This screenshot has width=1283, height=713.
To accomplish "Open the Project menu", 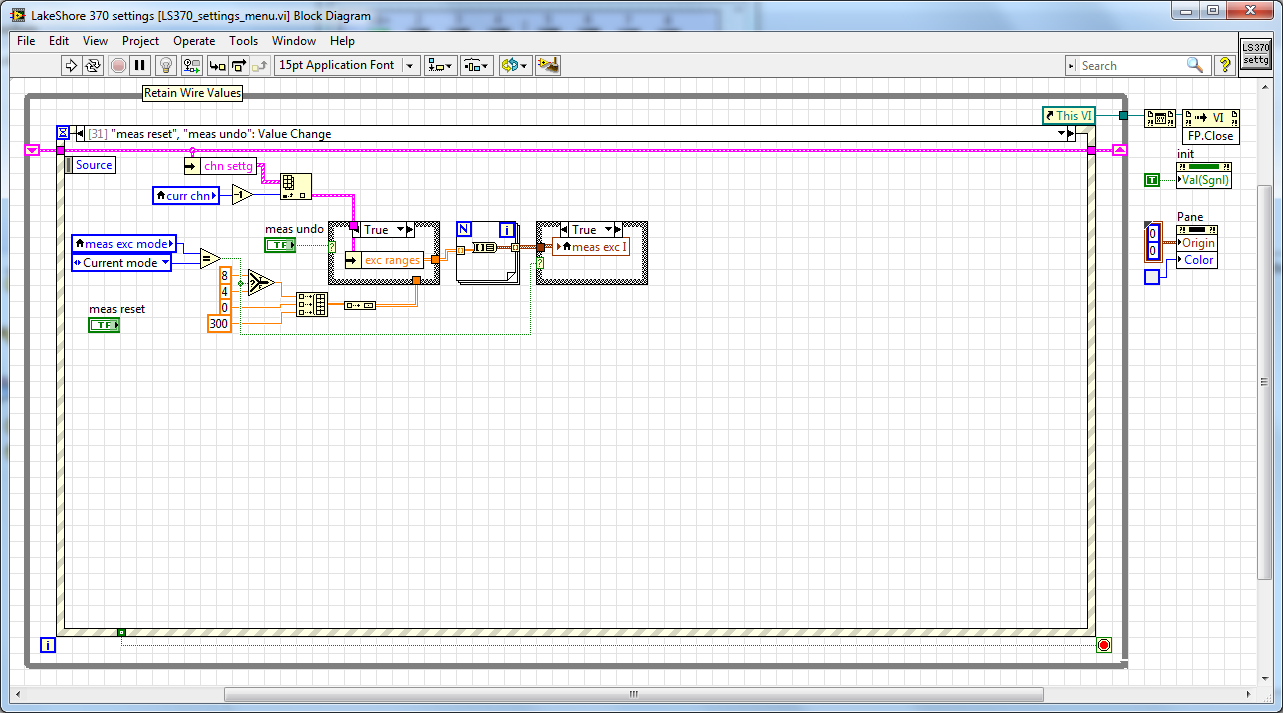I will pyautogui.click(x=141, y=41).
